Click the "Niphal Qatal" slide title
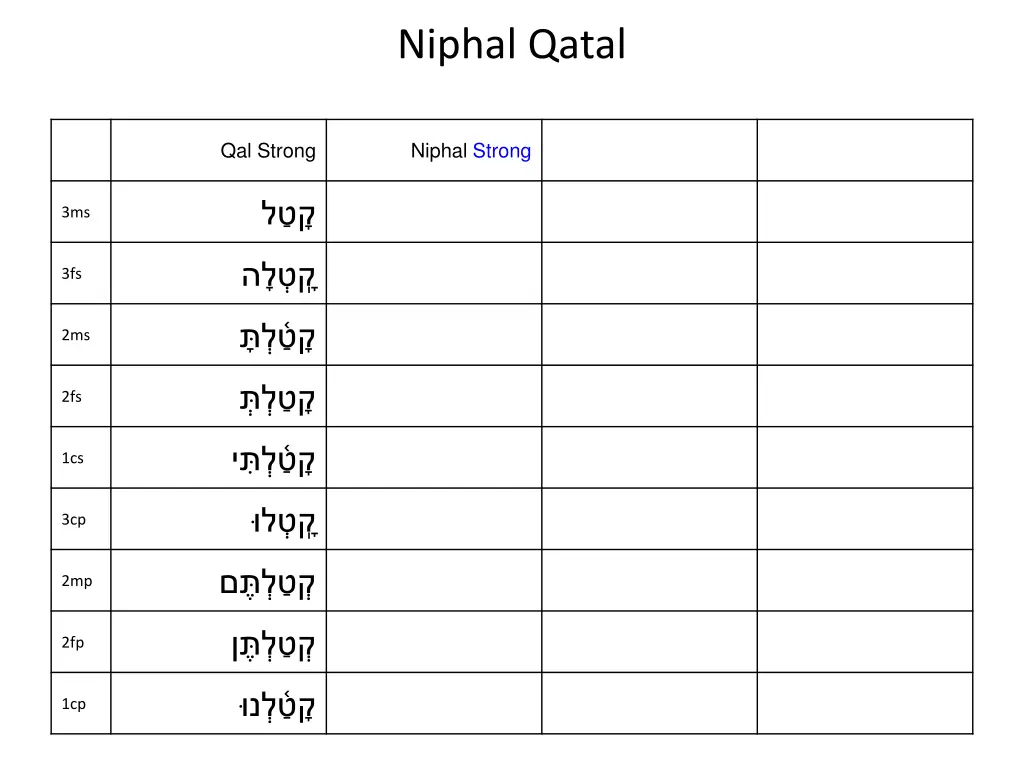1024x768 pixels. coord(512,45)
